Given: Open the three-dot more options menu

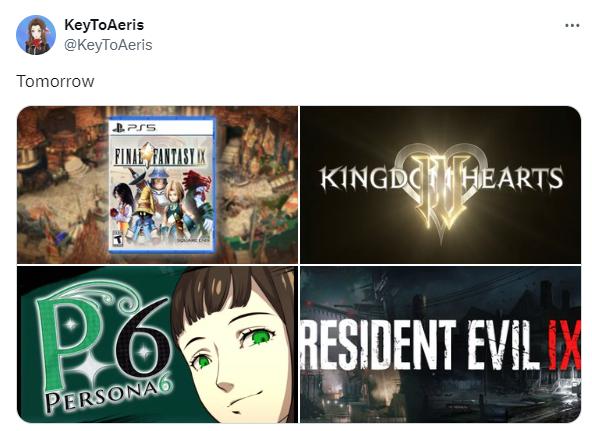Looking at the screenshot, I should point(572,26).
